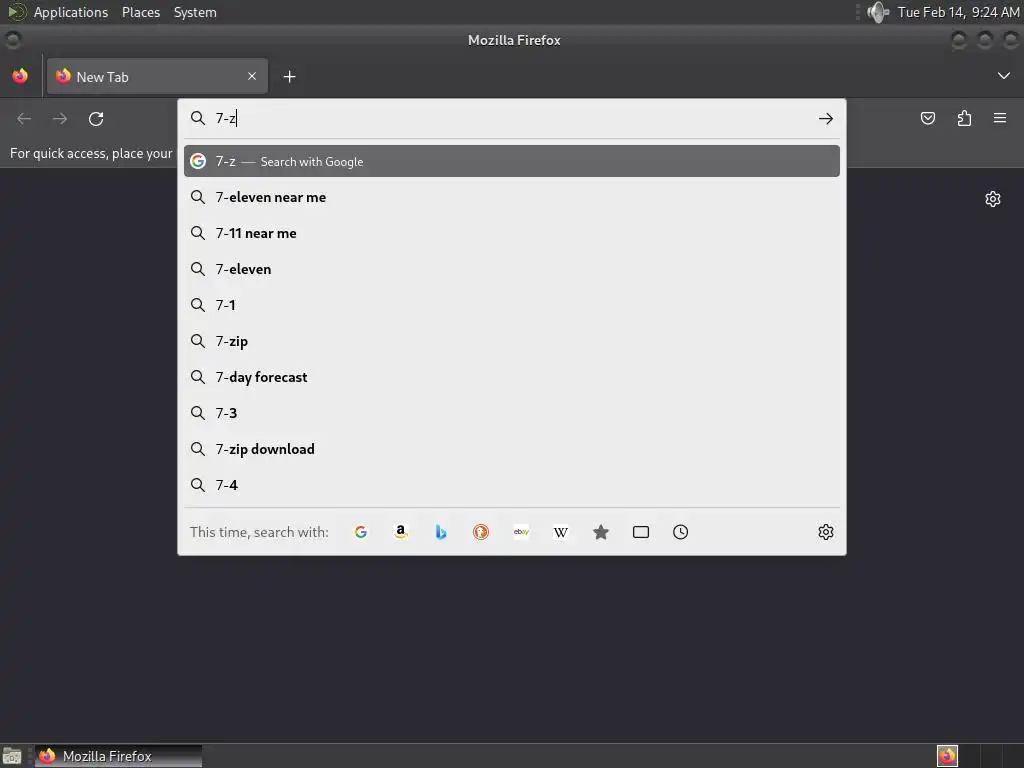
Task: Select the Mozilla Firefox taskbar entry
Action: 118,756
